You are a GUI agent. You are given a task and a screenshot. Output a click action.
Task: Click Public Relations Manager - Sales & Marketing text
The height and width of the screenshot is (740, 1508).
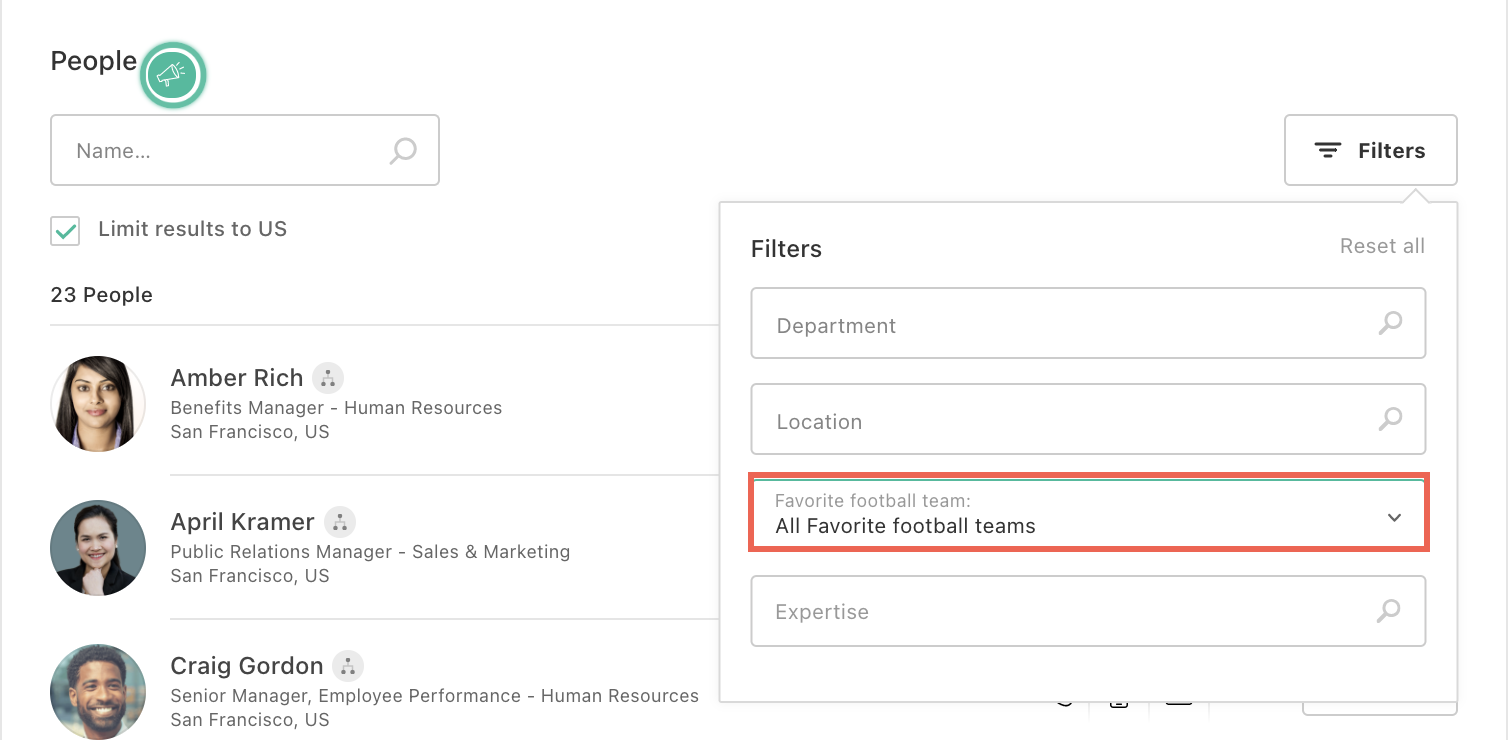coord(370,552)
